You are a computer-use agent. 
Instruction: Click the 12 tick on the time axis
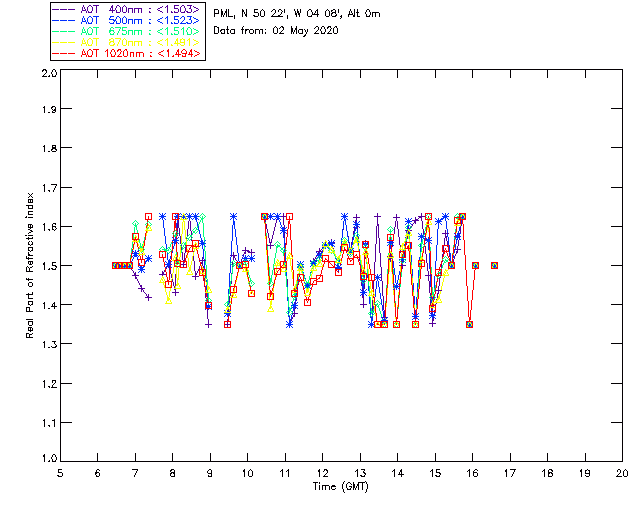[322, 473]
